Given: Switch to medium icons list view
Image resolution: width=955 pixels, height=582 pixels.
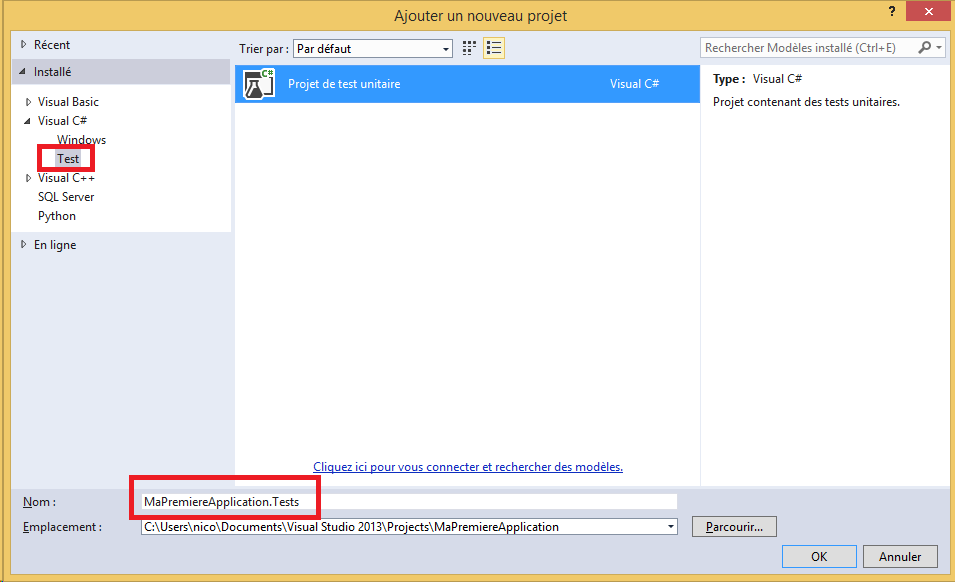Looking at the screenshot, I should click(494, 48).
